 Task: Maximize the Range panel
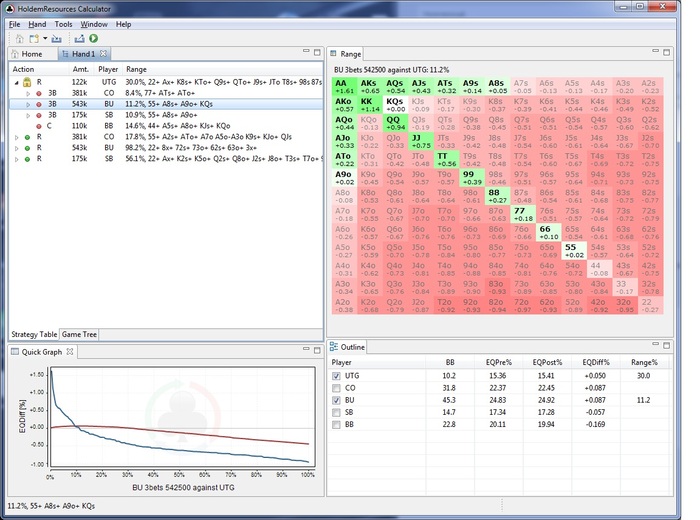tap(668, 53)
